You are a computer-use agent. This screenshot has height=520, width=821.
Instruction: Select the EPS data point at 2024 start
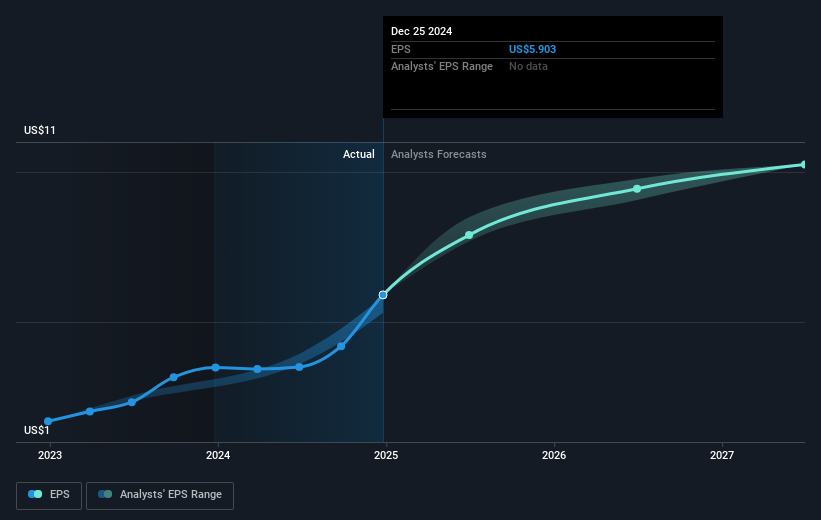tap(215, 368)
